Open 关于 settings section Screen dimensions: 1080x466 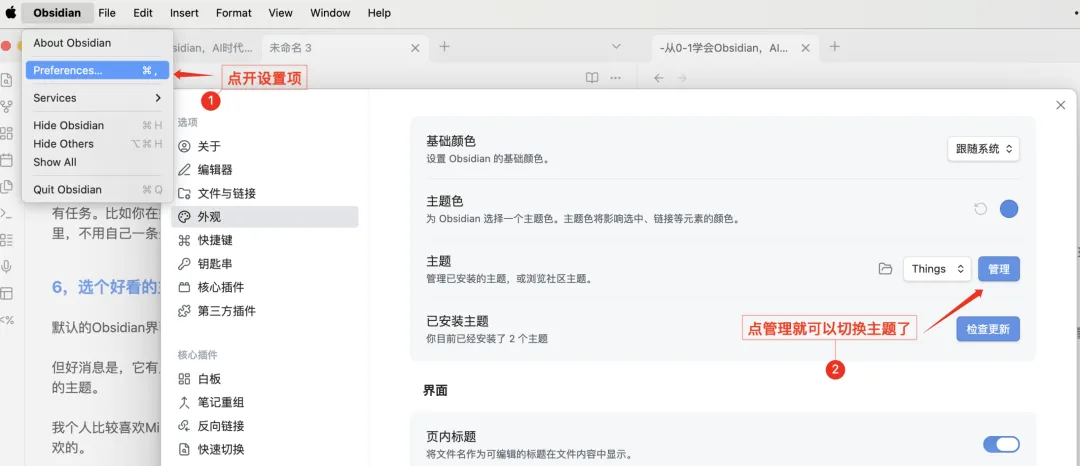point(264,146)
